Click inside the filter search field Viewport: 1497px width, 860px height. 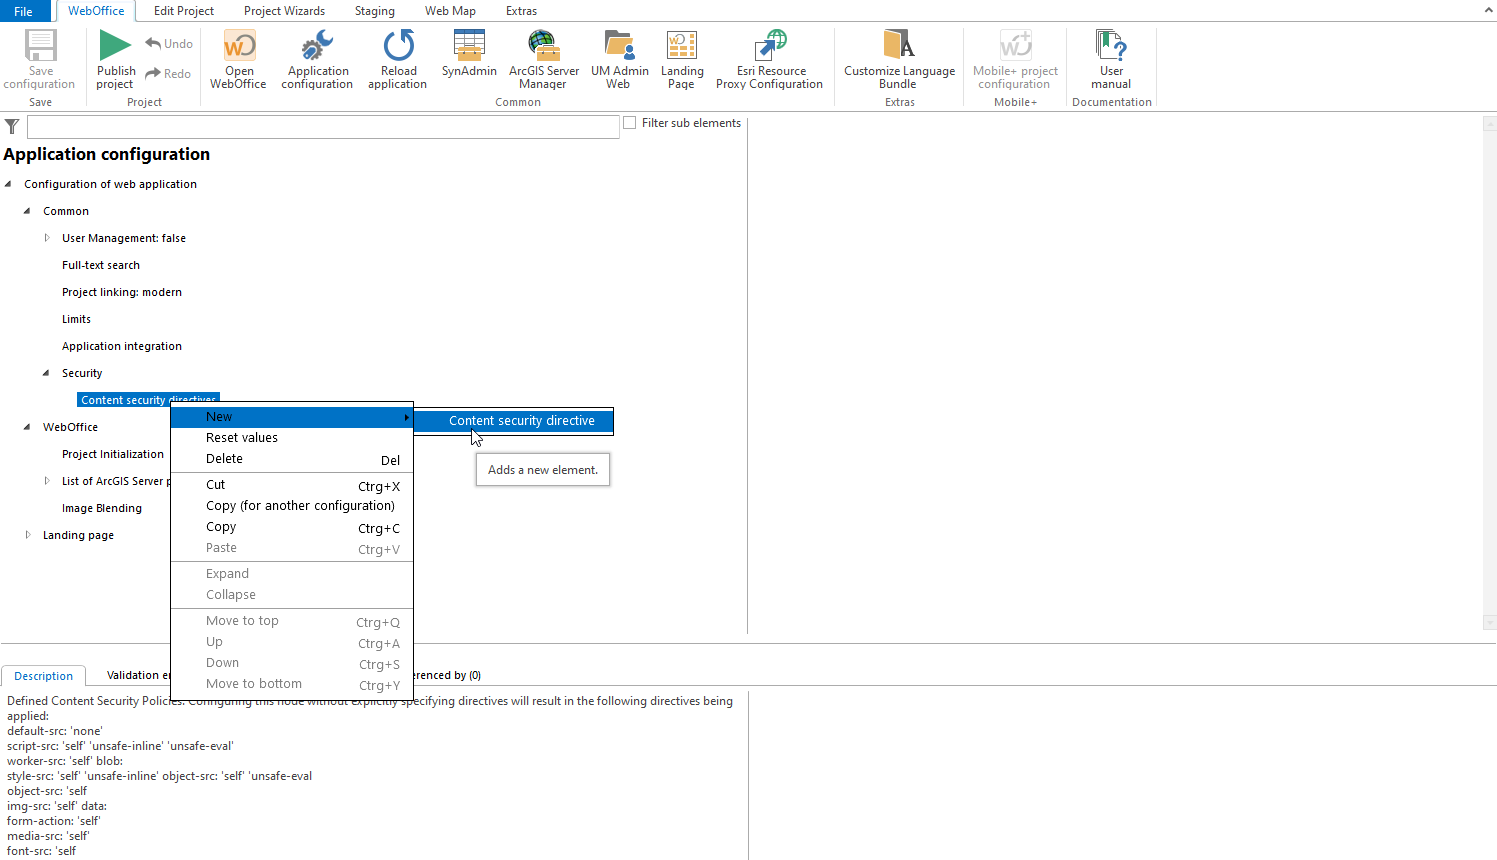320,126
